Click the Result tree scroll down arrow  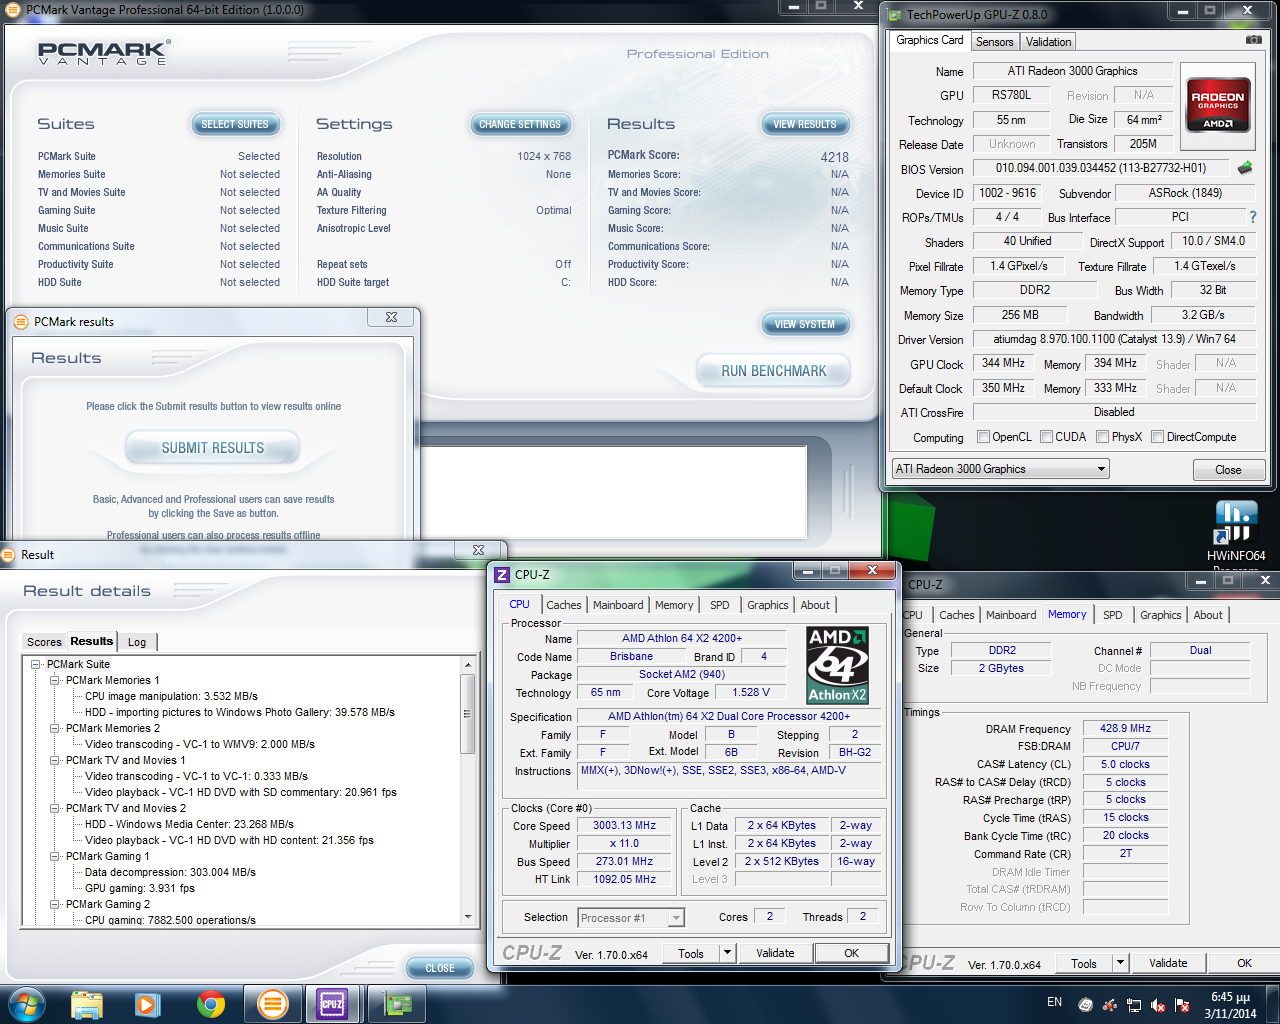(x=467, y=916)
